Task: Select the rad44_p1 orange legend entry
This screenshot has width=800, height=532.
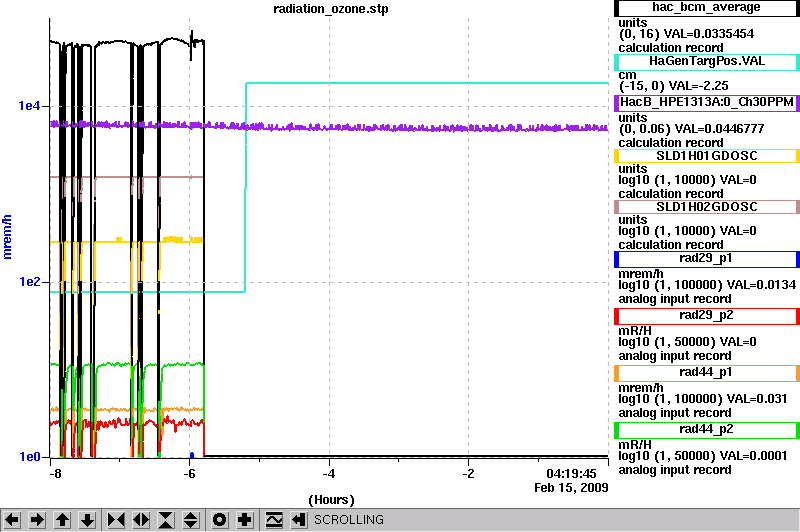Action: [707, 373]
